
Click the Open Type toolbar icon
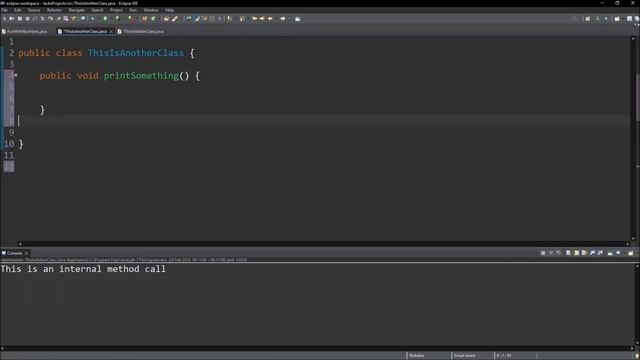click(x=167, y=19)
